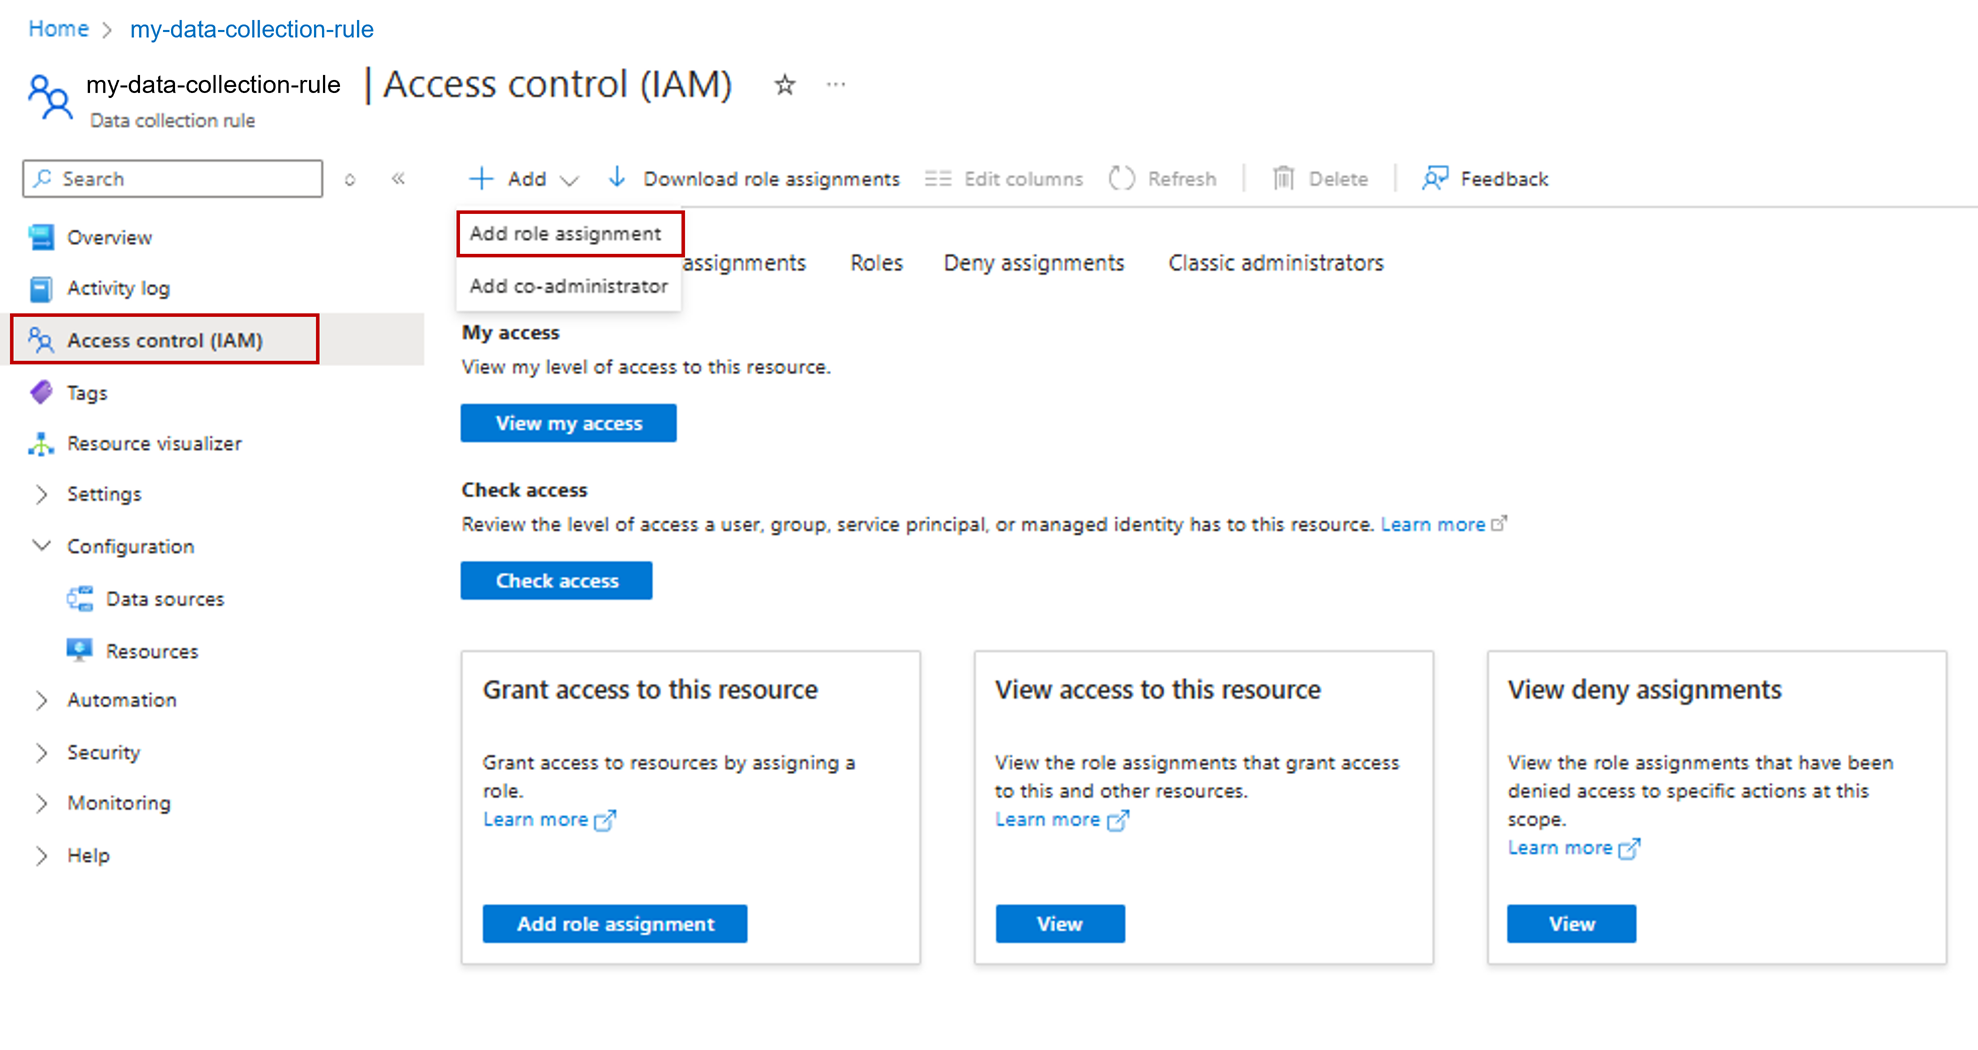The width and height of the screenshot is (1978, 1050).
Task: Open Resources under Configuration
Action: coord(151,650)
